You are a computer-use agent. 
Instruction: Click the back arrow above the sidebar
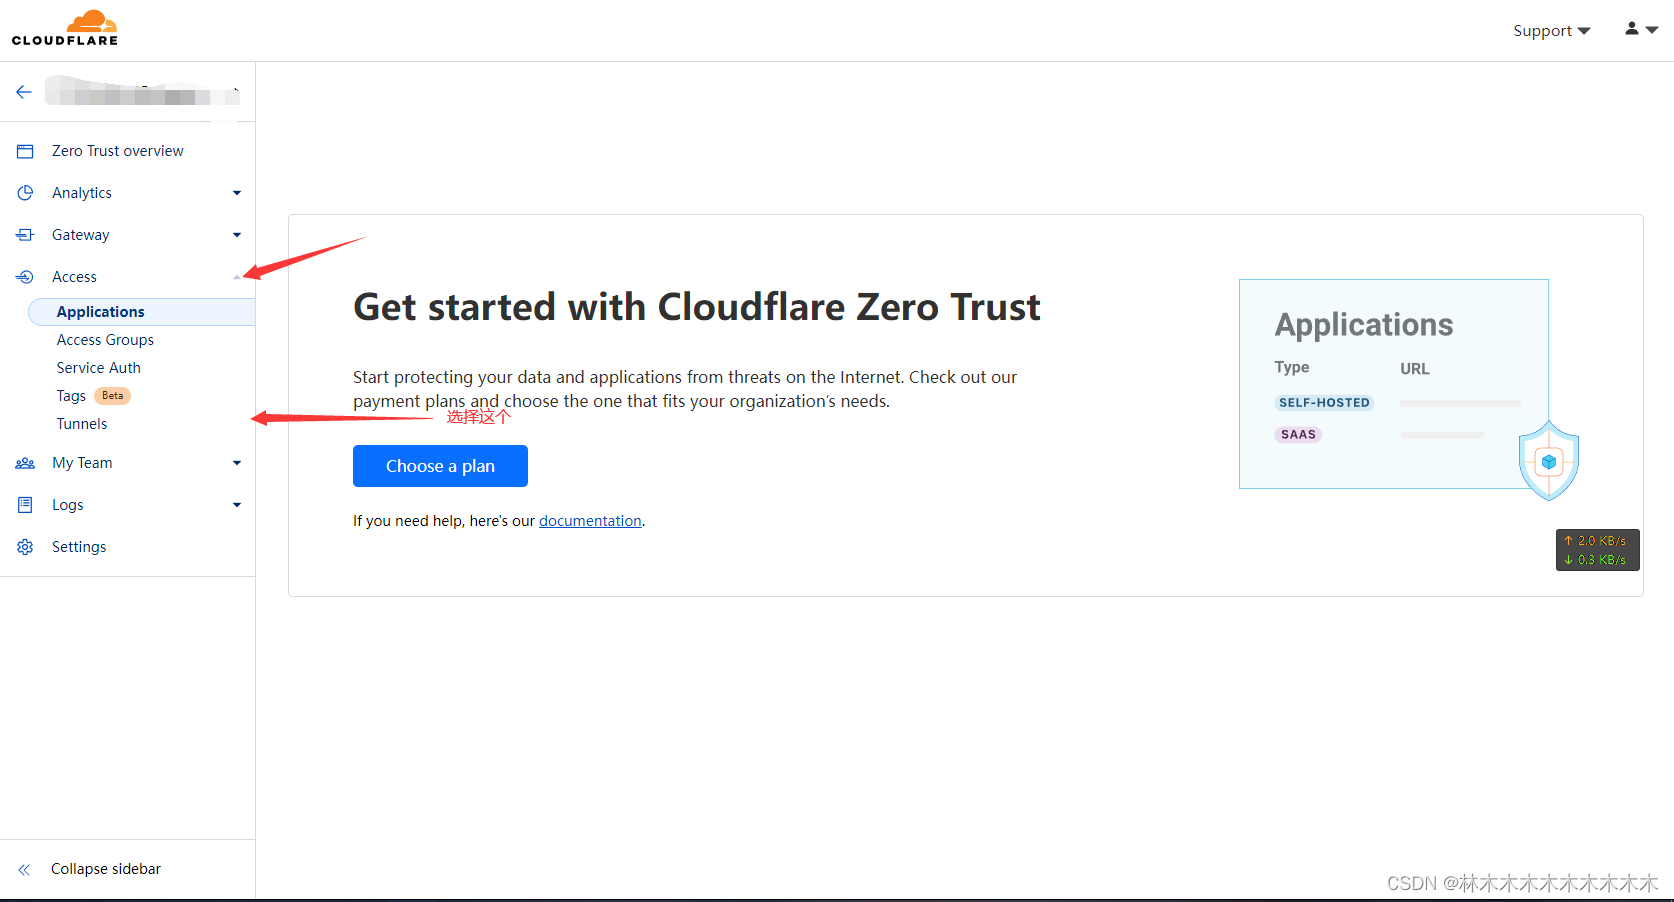point(23,91)
